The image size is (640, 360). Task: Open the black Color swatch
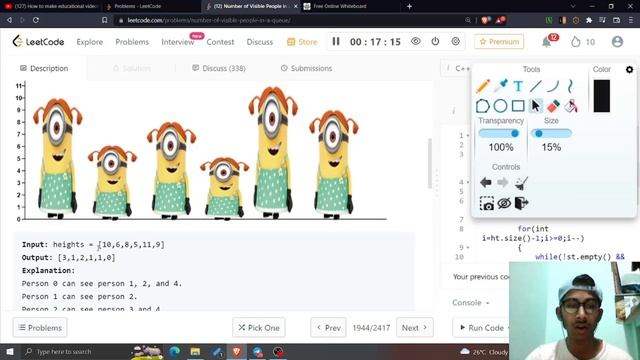pyautogui.click(x=602, y=96)
